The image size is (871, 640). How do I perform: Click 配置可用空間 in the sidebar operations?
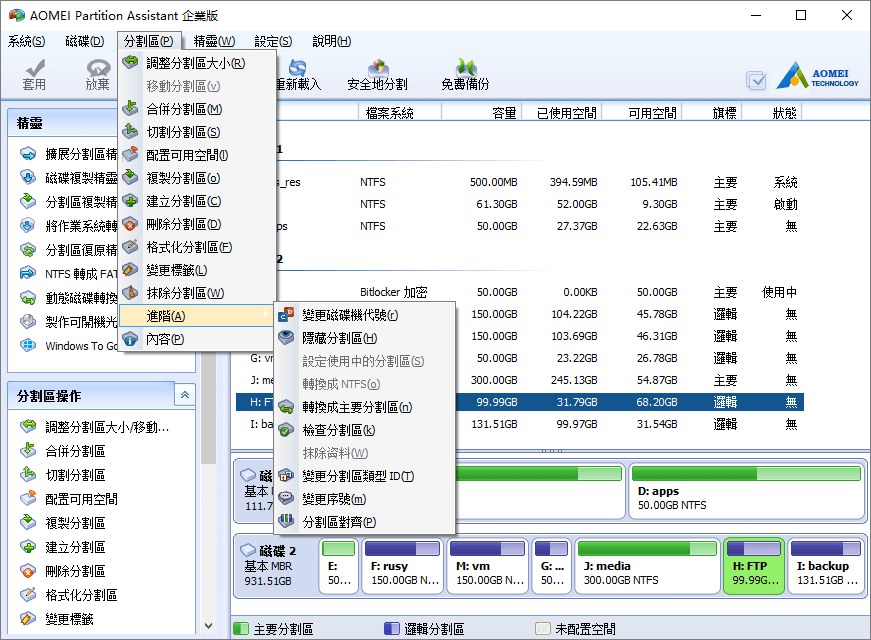click(81, 499)
